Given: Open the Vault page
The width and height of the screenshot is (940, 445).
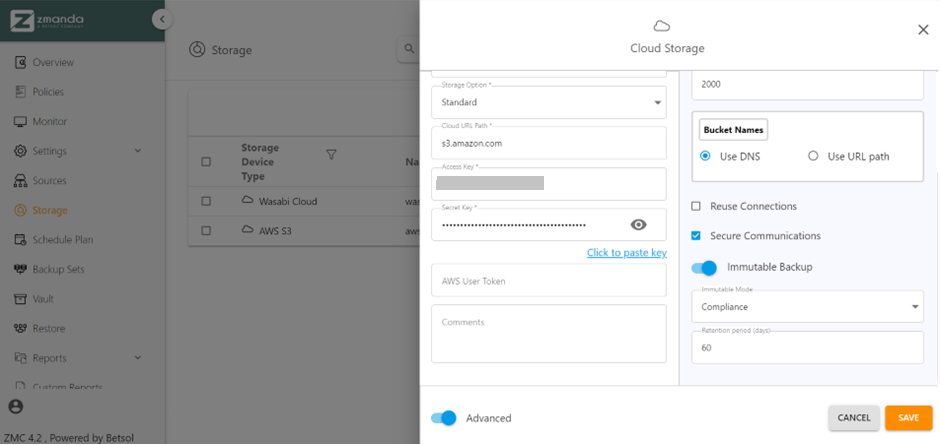Looking at the screenshot, I should point(43,299).
